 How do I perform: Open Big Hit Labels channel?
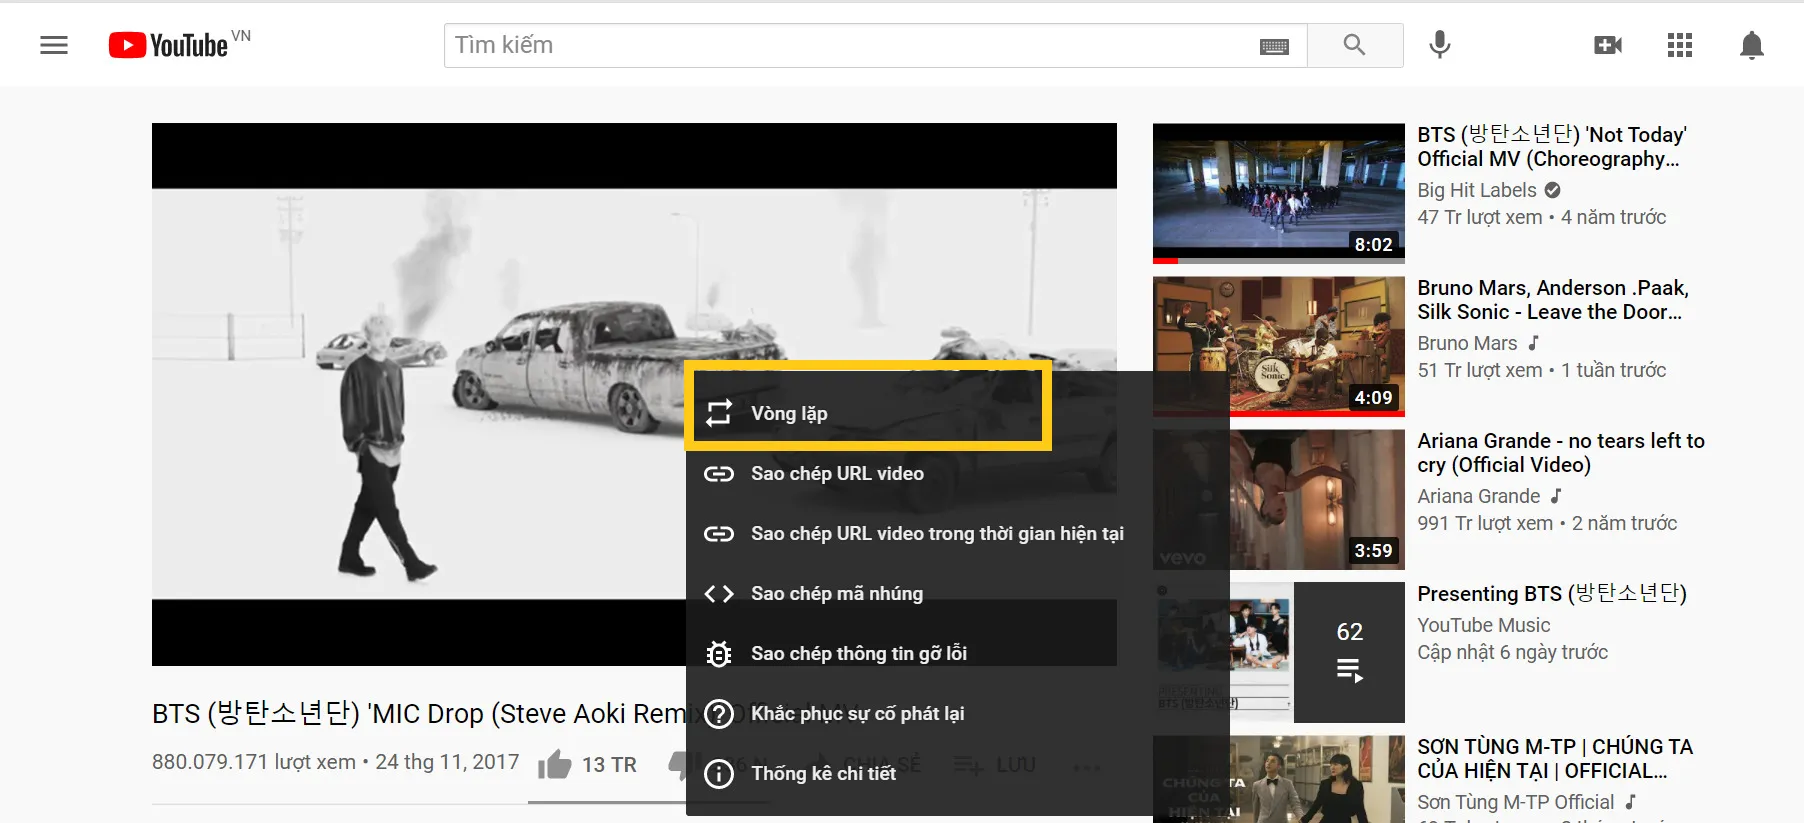click(1477, 190)
